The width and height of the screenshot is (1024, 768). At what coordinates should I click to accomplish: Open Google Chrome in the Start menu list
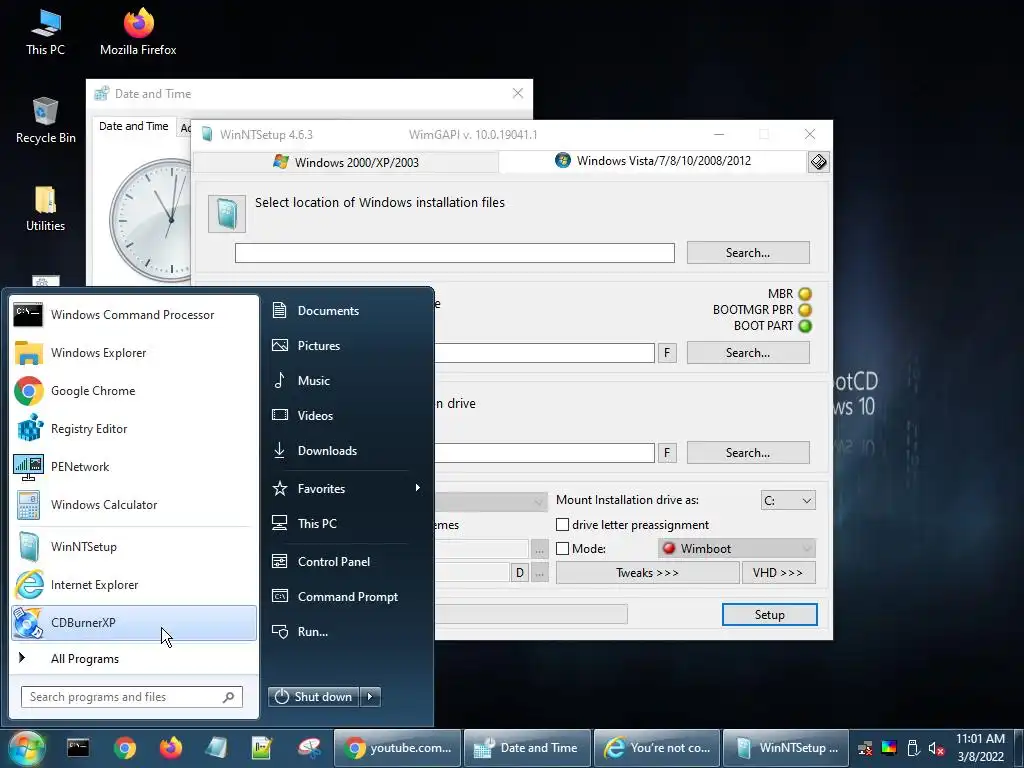(x=133, y=391)
